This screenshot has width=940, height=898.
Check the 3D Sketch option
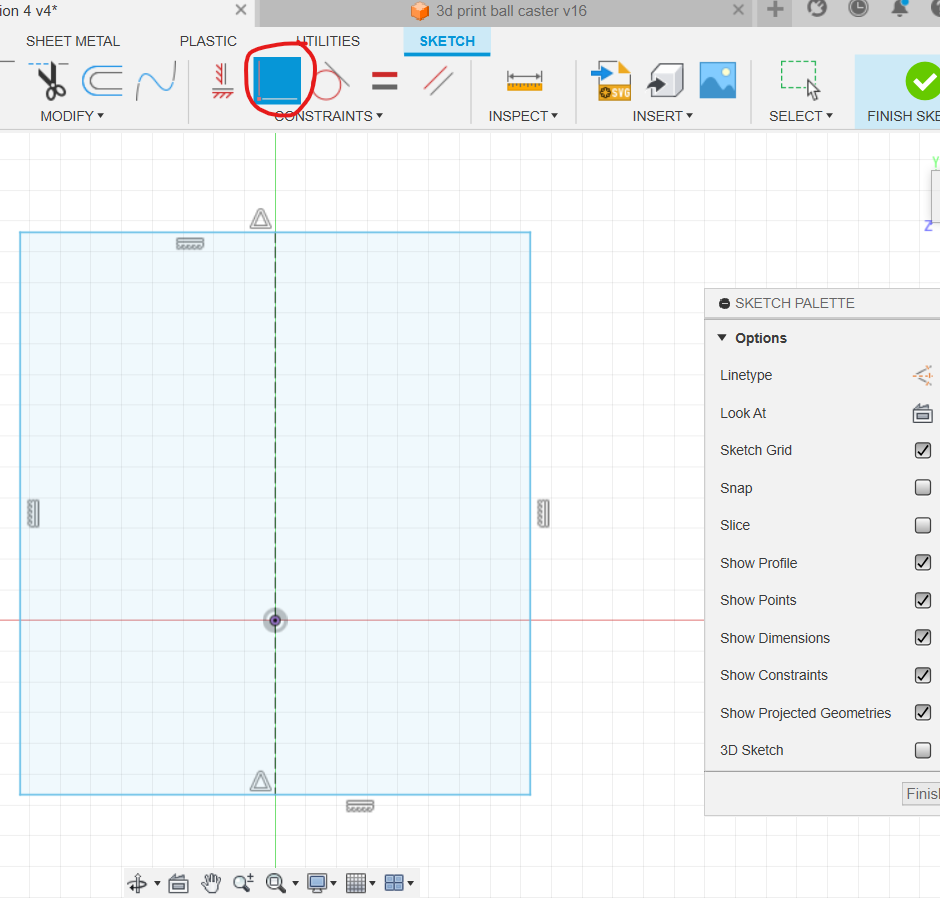click(x=923, y=750)
